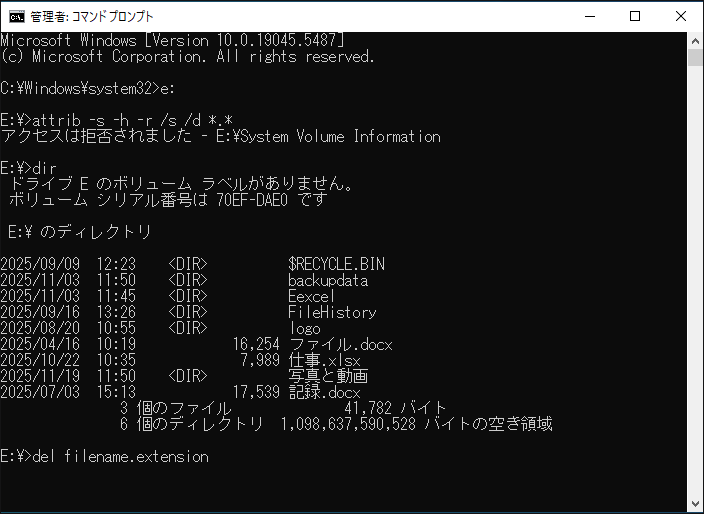Click the date 2025/09/09 12:23
Screen dimensions: 704x514
(68, 264)
